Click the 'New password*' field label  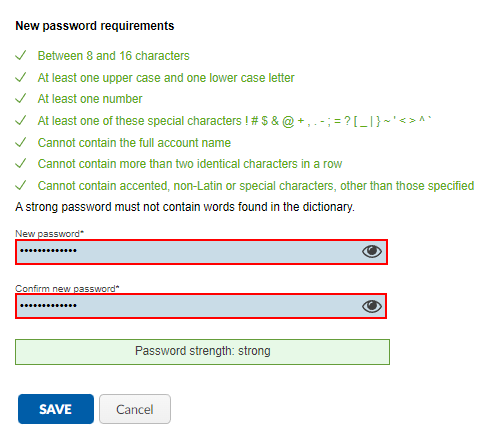click(x=50, y=234)
